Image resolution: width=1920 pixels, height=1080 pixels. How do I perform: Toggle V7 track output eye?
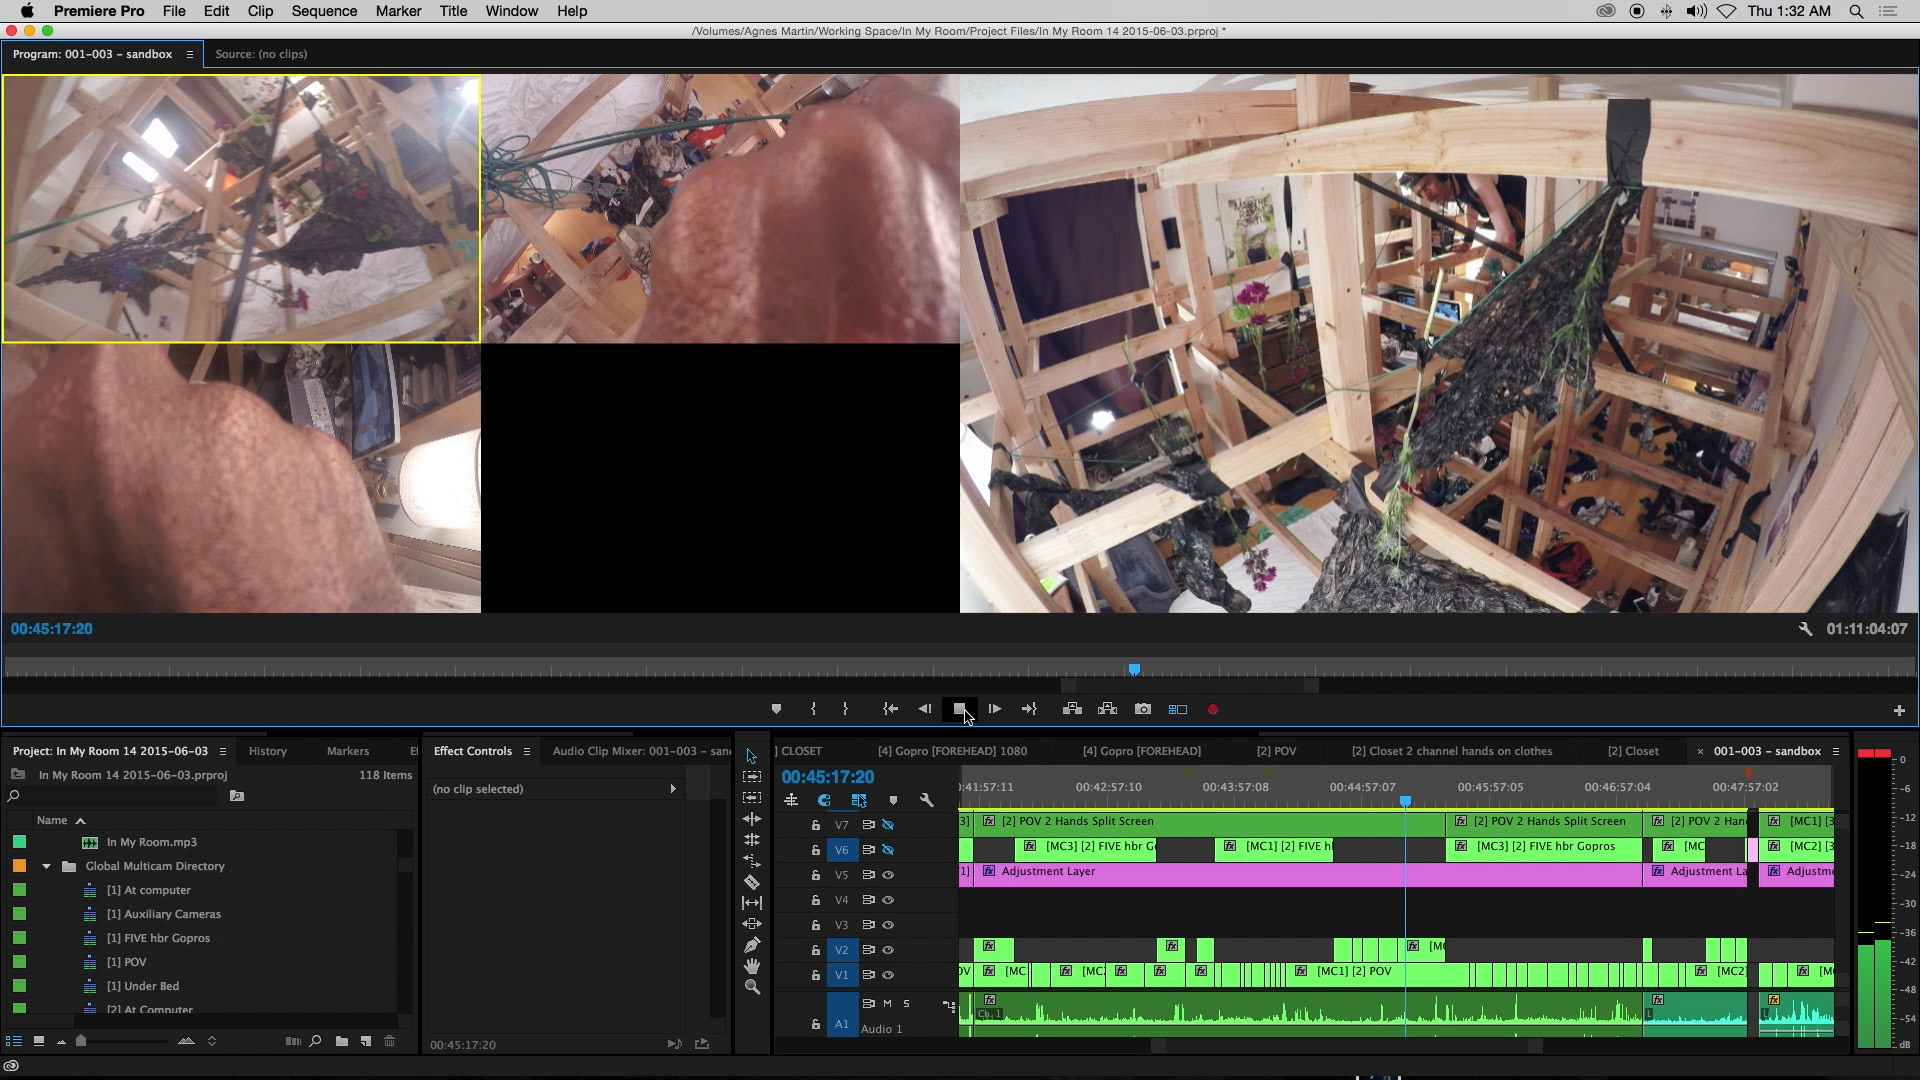tap(888, 825)
